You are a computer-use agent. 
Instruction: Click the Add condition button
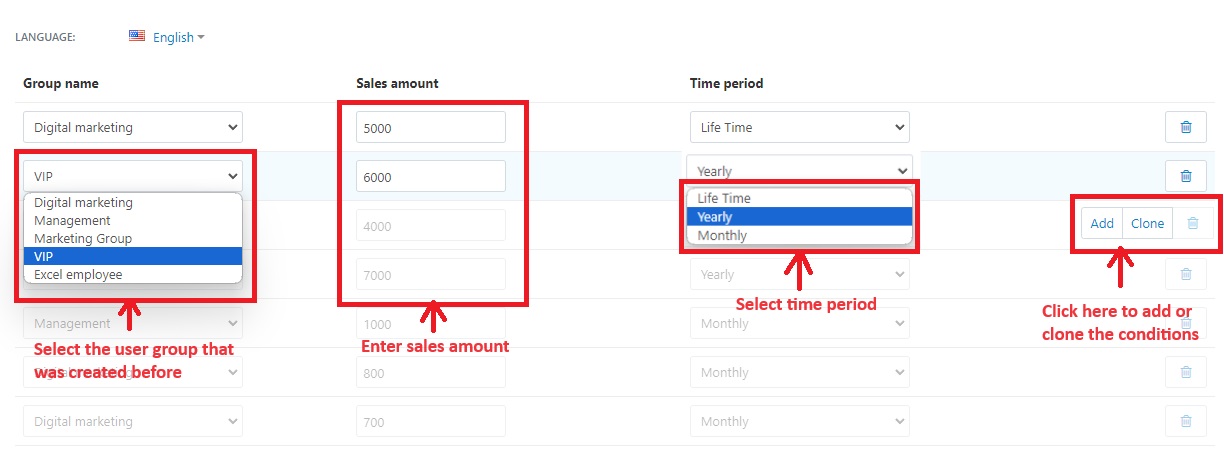pyautogui.click(x=1102, y=224)
